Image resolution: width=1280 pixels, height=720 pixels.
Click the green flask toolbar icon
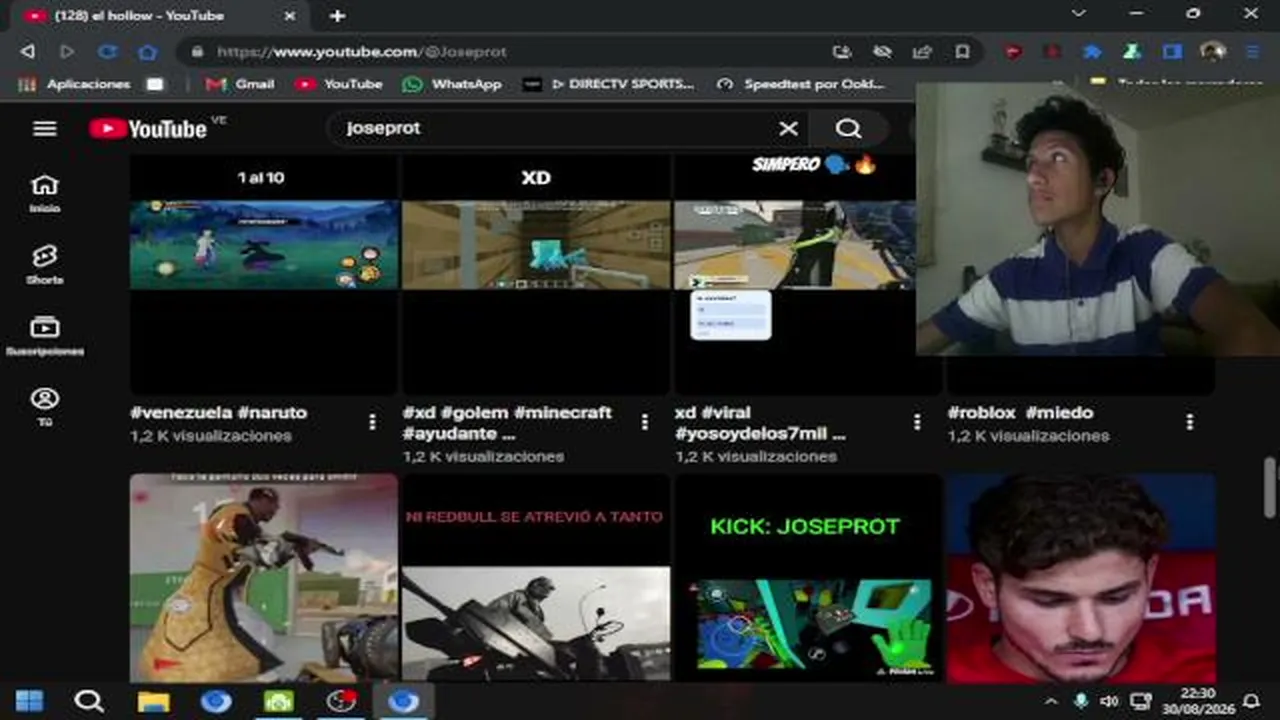tap(1132, 51)
